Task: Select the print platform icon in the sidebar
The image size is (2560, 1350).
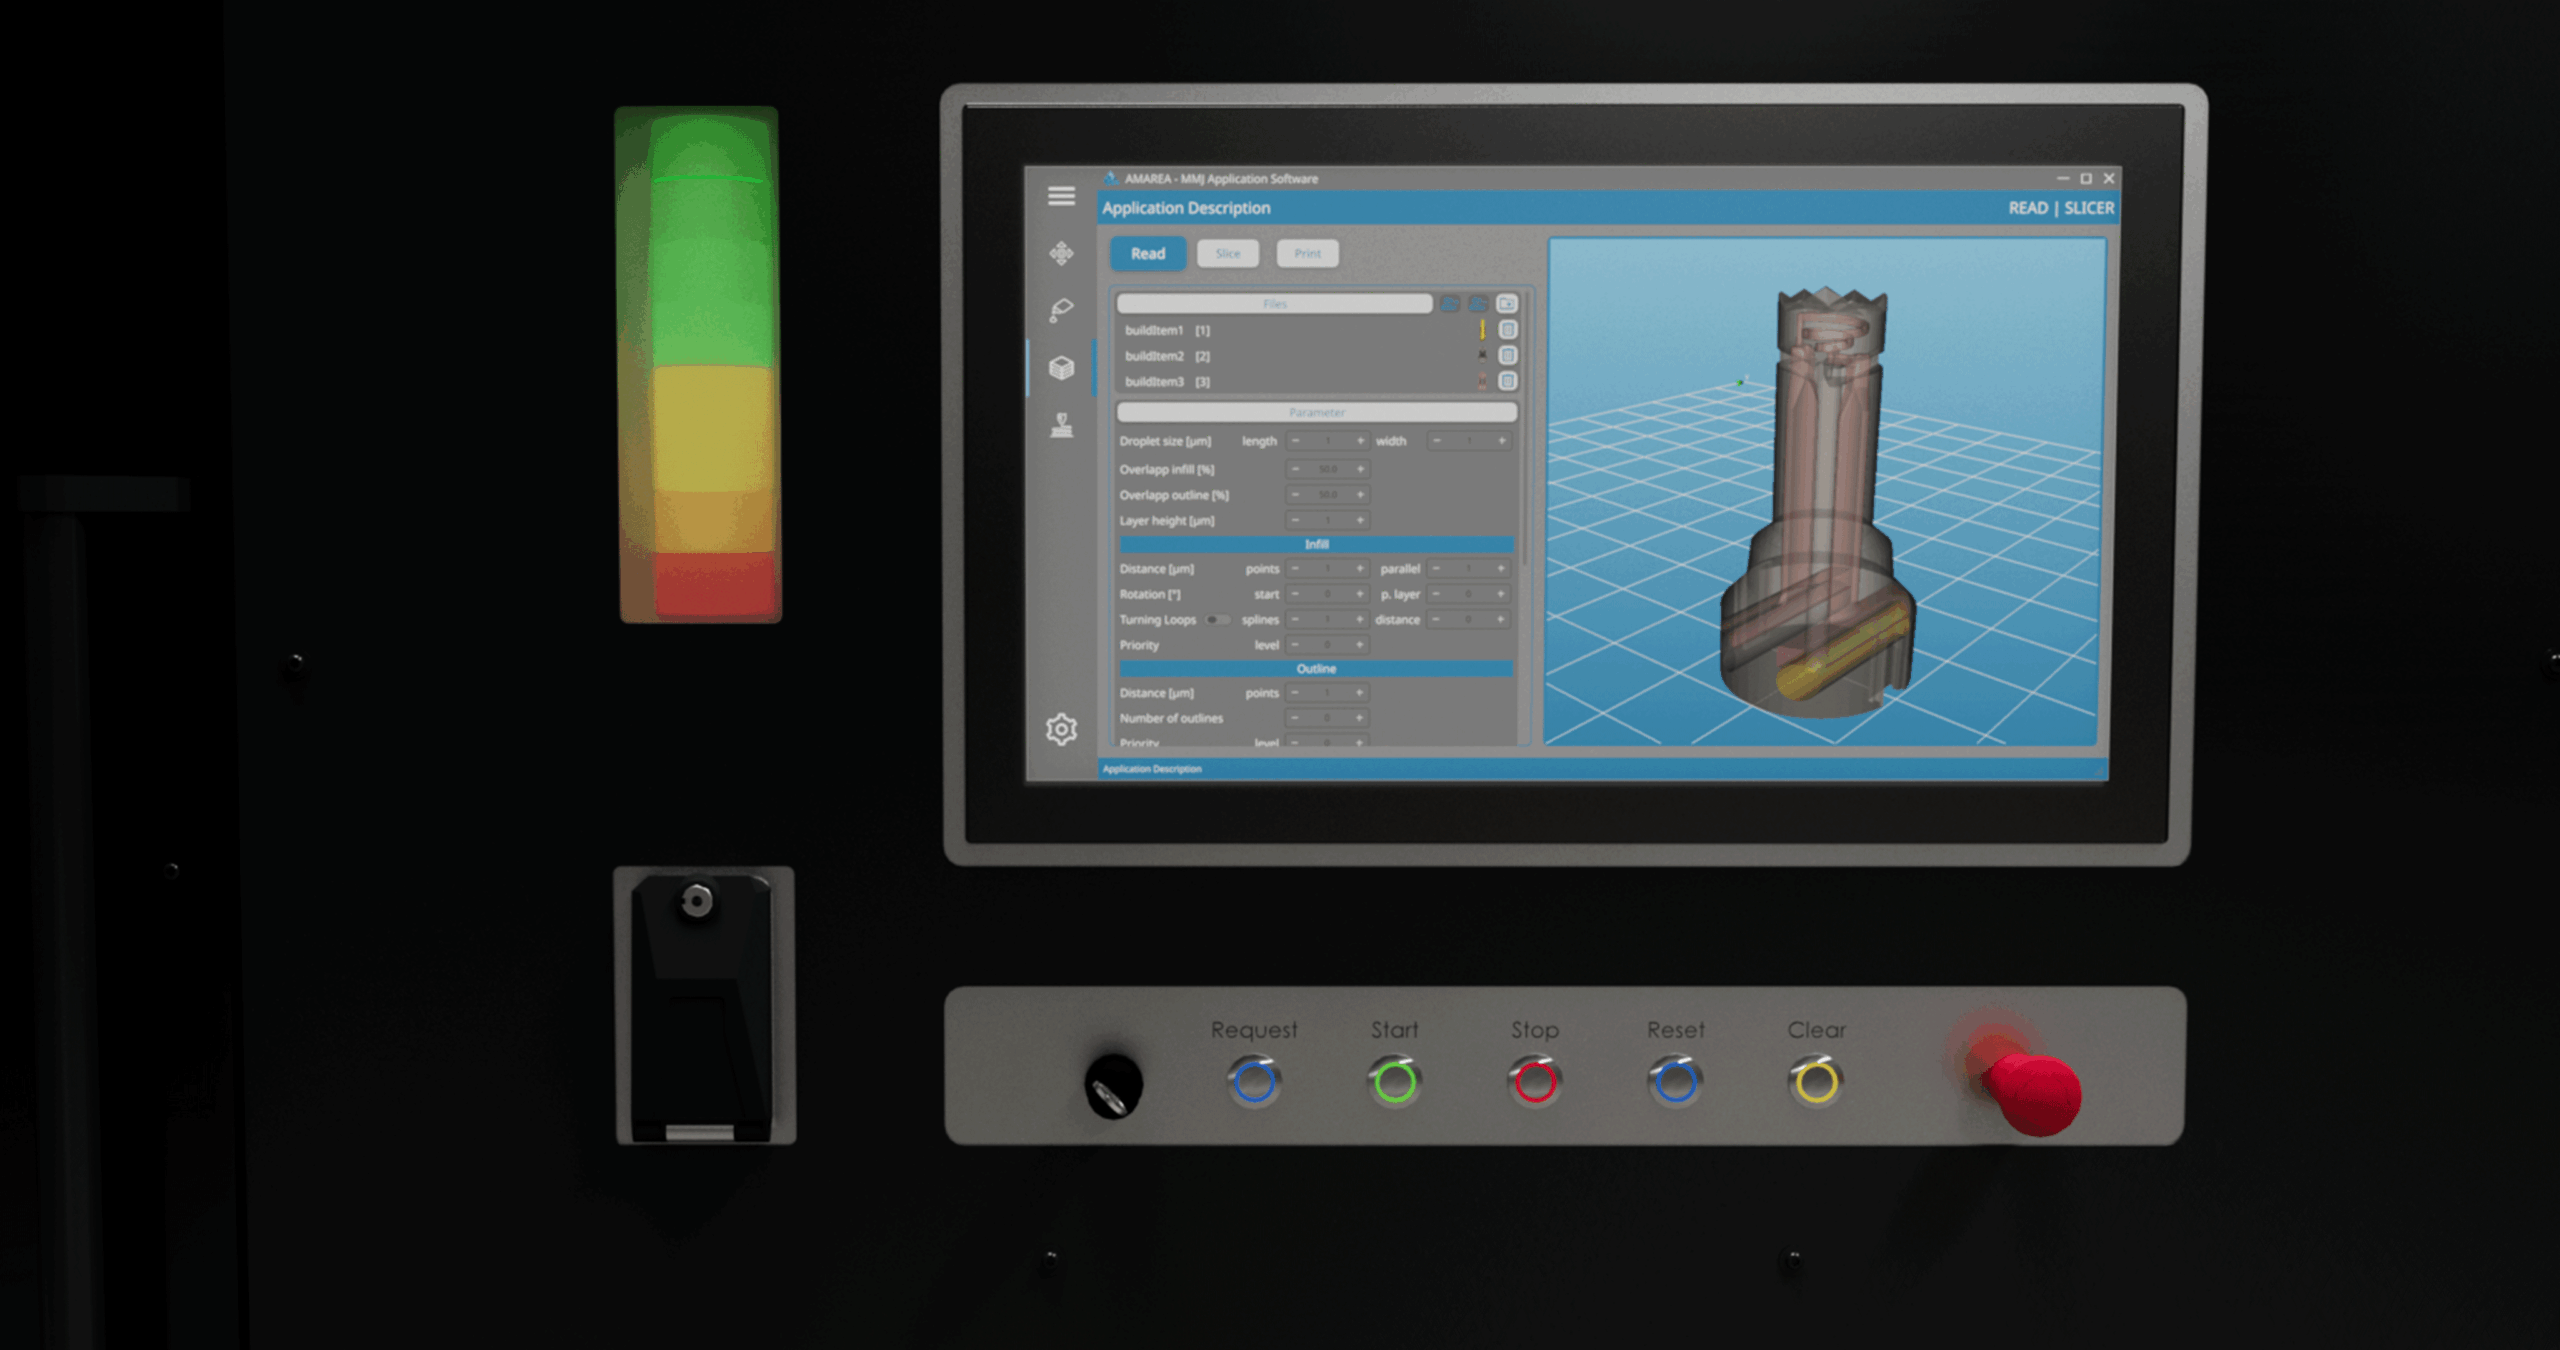Action: tap(1062, 423)
